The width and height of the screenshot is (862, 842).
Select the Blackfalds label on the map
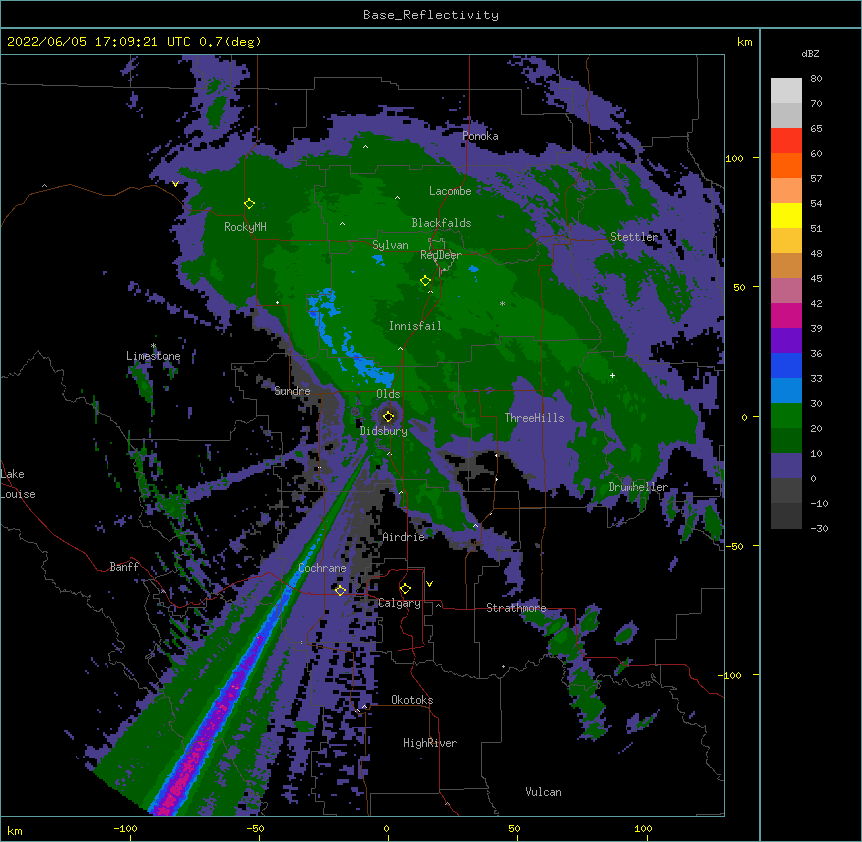point(441,223)
